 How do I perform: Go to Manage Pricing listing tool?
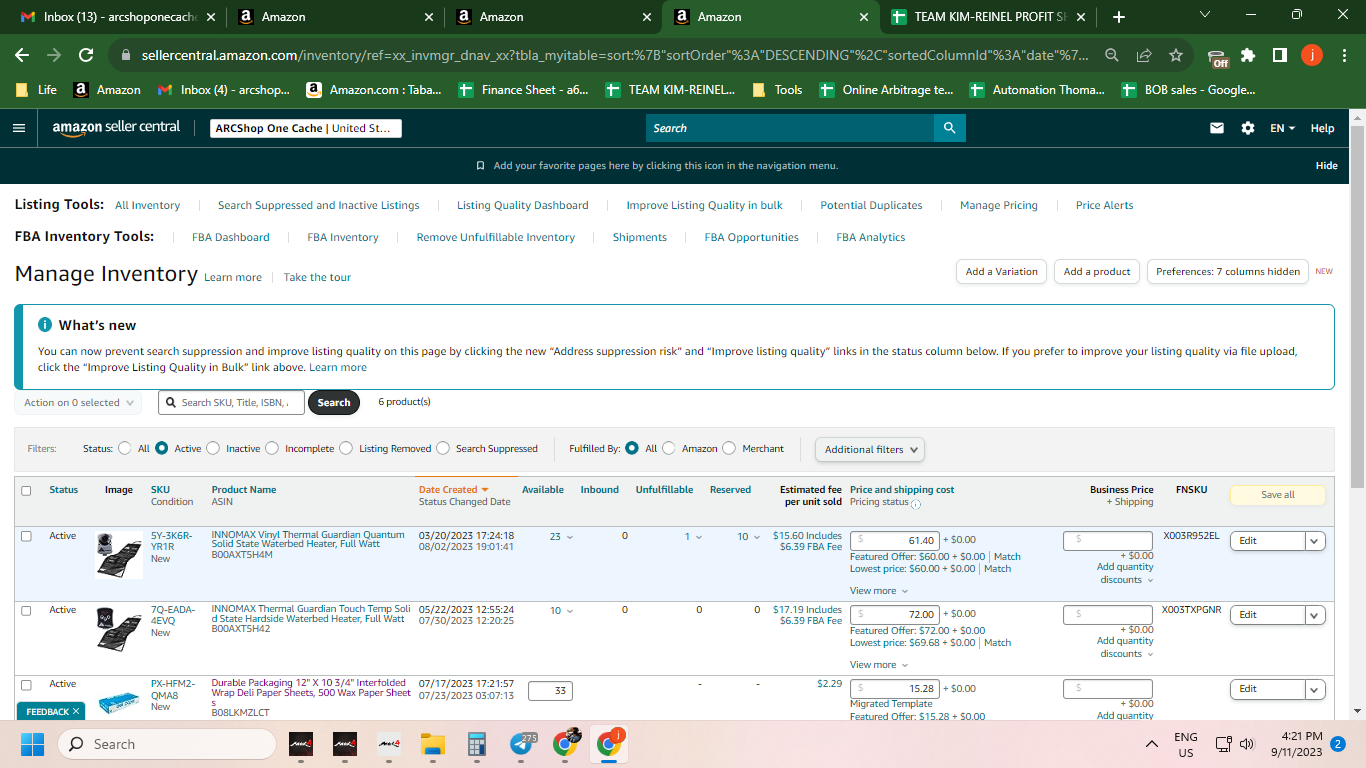[x=999, y=205]
